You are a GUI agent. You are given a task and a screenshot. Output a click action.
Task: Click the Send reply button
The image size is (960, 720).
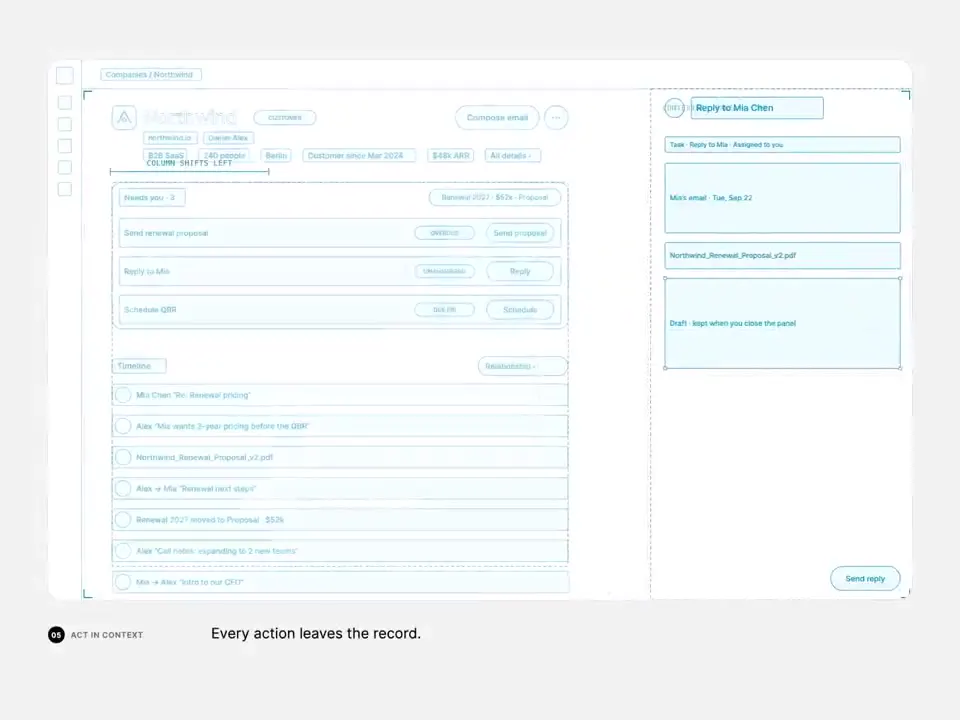(x=865, y=579)
